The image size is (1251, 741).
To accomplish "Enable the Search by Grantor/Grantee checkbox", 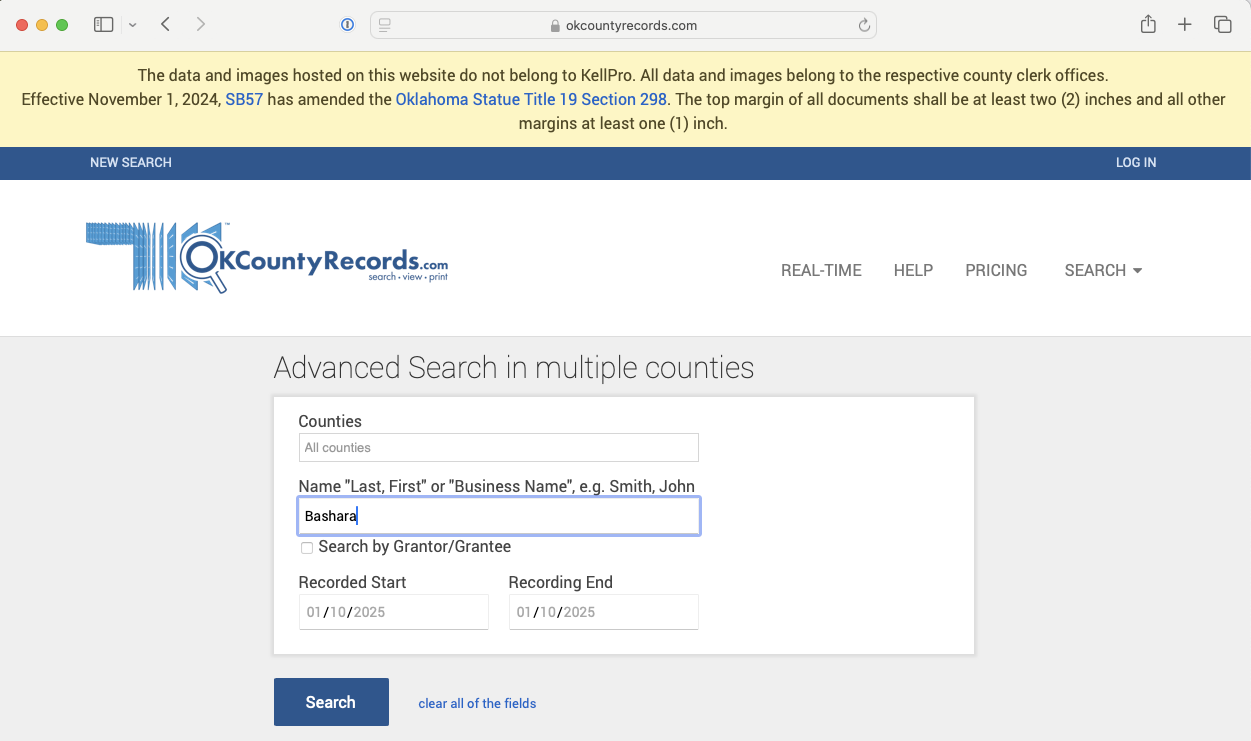I will click(307, 548).
